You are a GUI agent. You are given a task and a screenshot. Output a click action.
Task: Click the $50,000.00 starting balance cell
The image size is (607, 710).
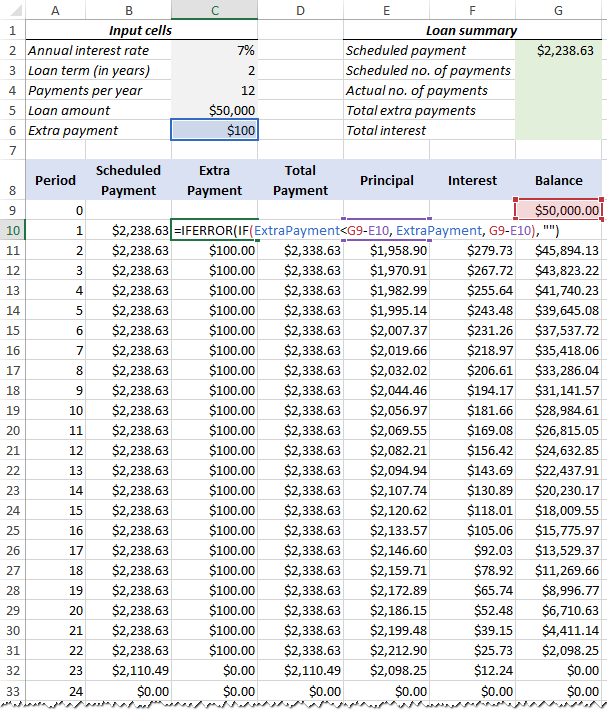559,210
